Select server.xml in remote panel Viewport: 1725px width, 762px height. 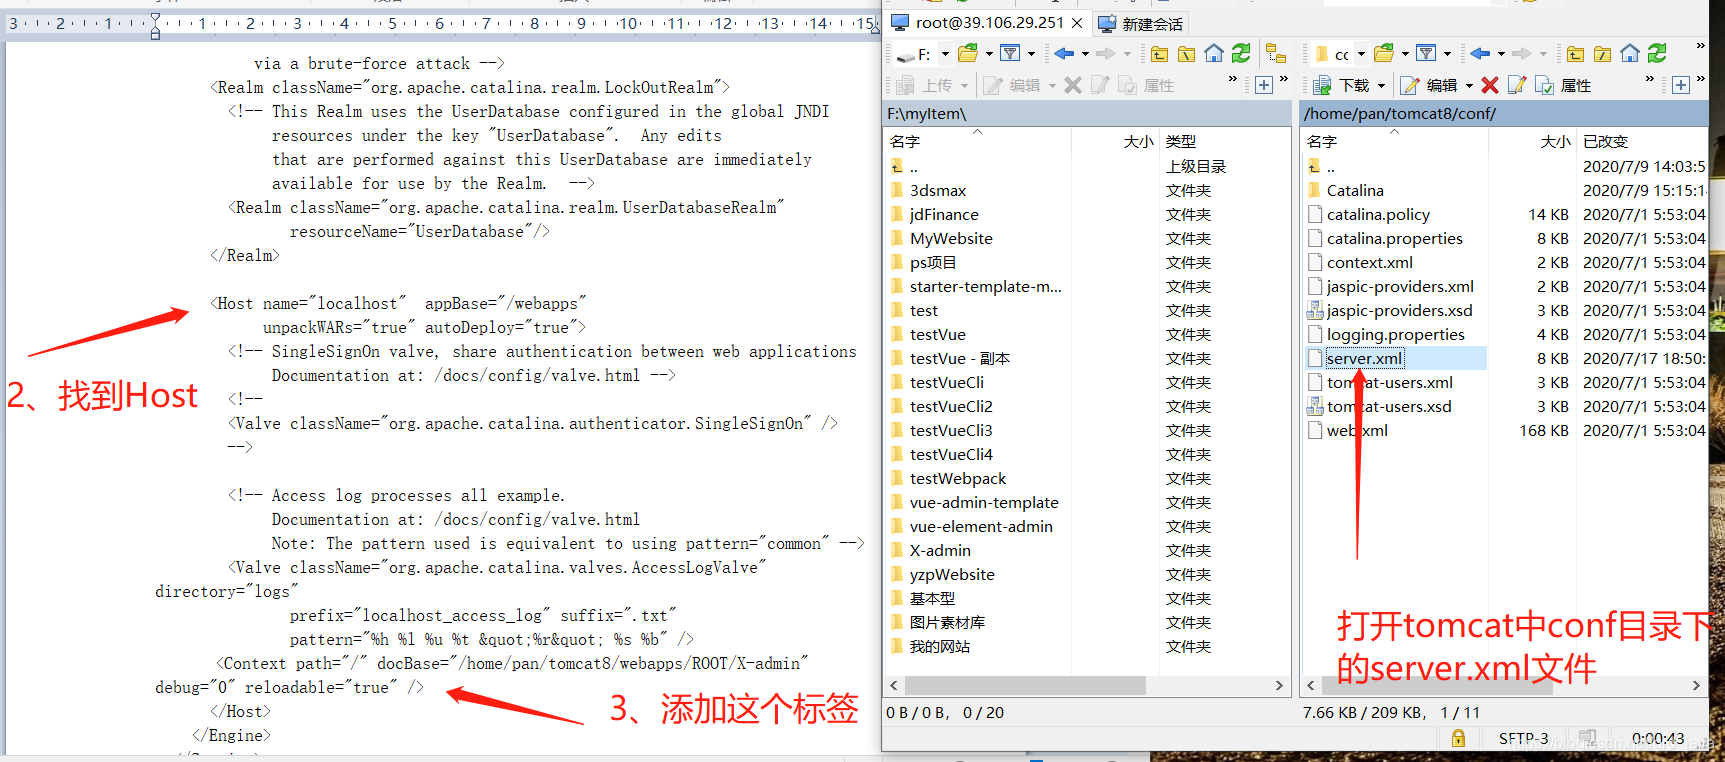click(1364, 358)
